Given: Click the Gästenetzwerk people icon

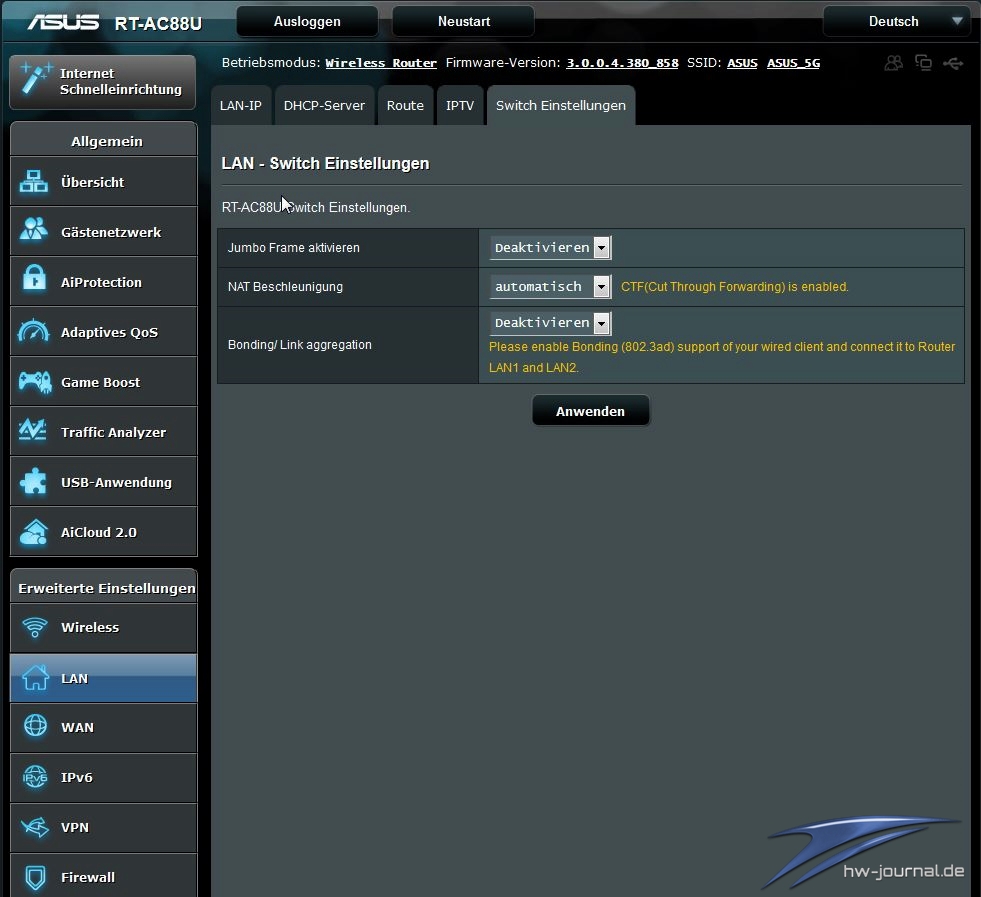Looking at the screenshot, I should click(x=34, y=230).
